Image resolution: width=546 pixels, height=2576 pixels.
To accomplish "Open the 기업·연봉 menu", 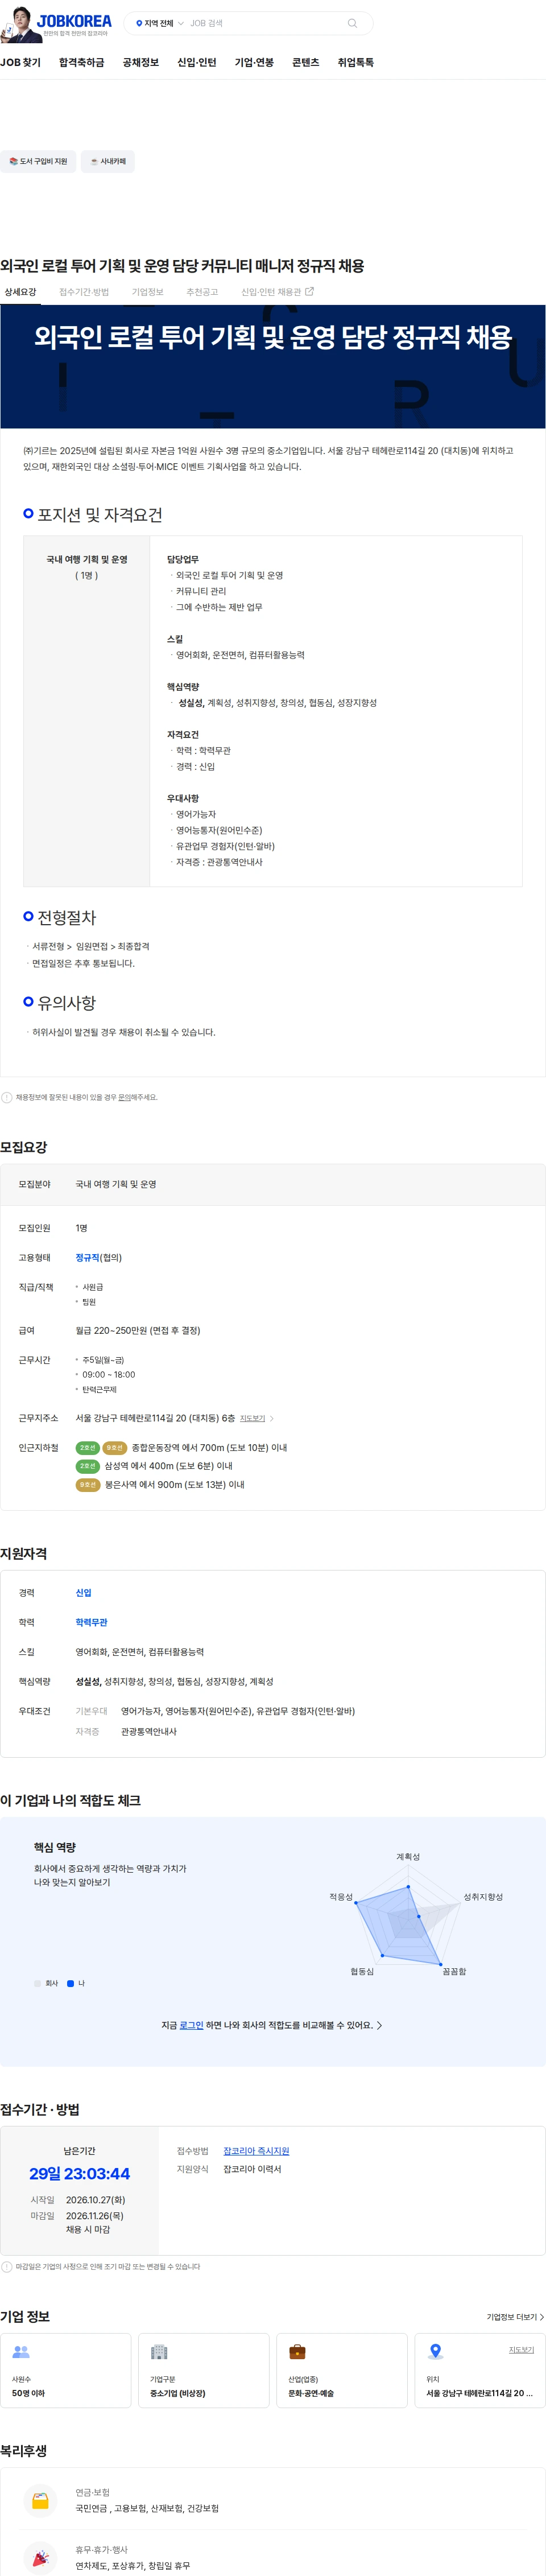I will click(254, 62).
